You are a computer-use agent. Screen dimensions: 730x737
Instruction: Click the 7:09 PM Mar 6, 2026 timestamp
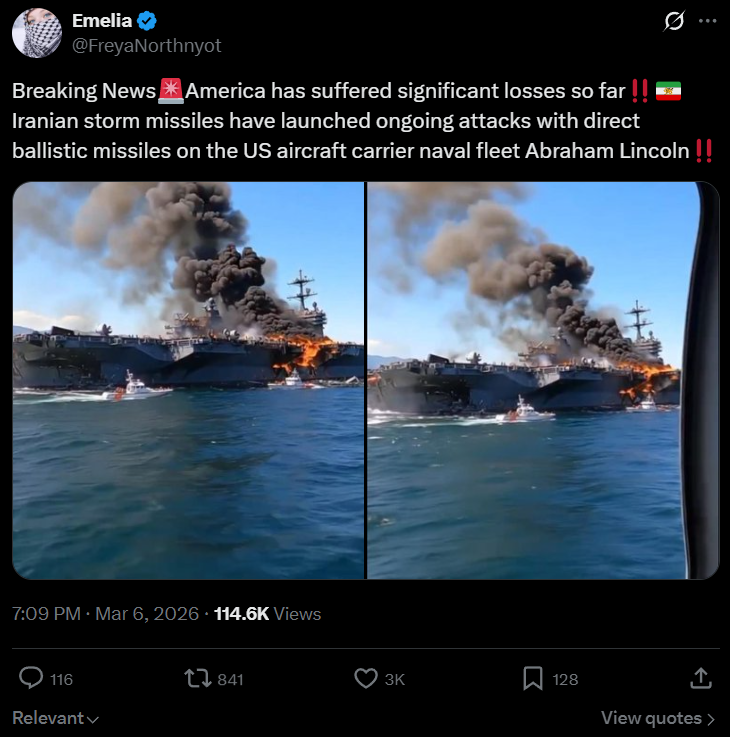[105, 614]
